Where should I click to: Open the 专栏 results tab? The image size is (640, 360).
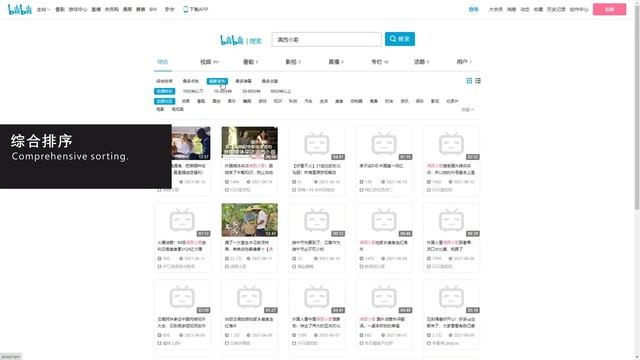coord(379,62)
